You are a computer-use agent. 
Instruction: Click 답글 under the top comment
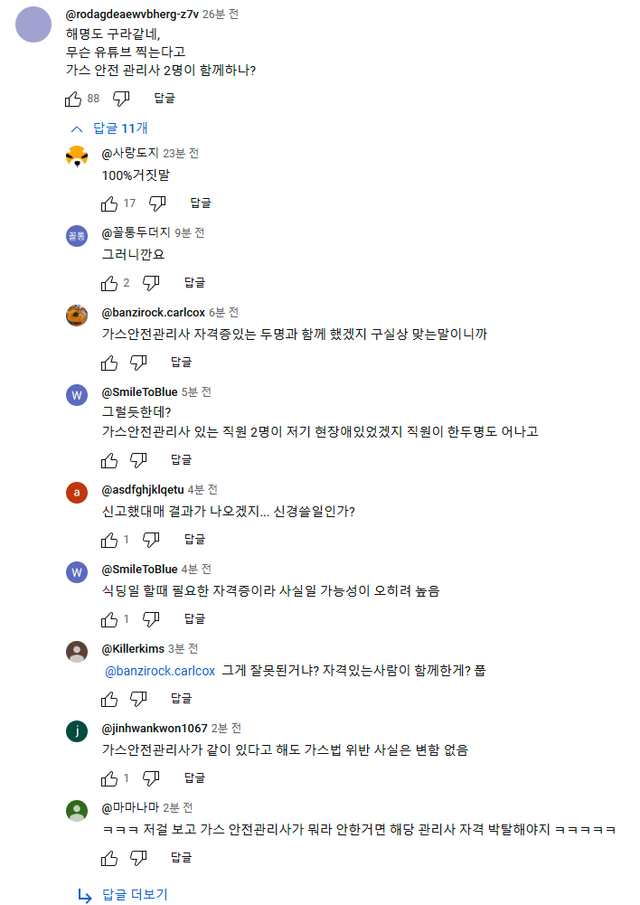tap(164, 98)
